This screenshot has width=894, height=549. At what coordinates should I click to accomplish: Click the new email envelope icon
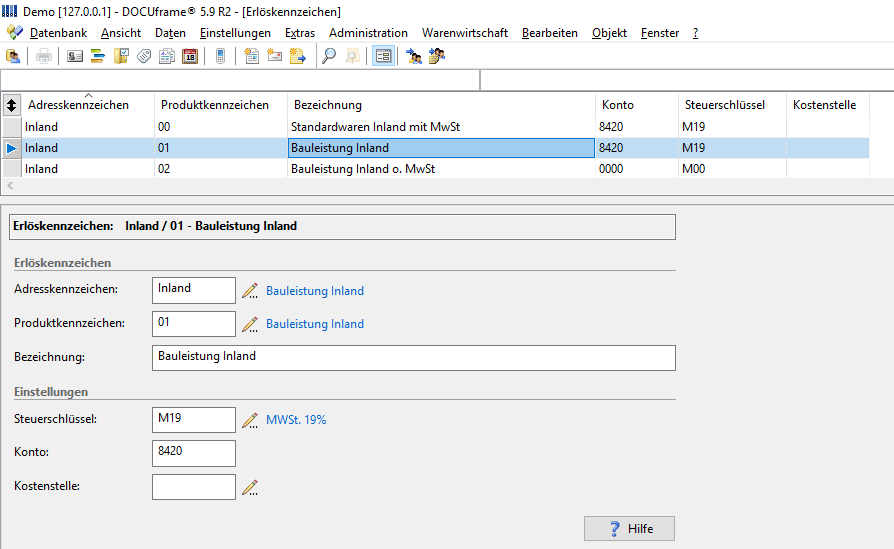pyautogui.click(x=275, y=56)
